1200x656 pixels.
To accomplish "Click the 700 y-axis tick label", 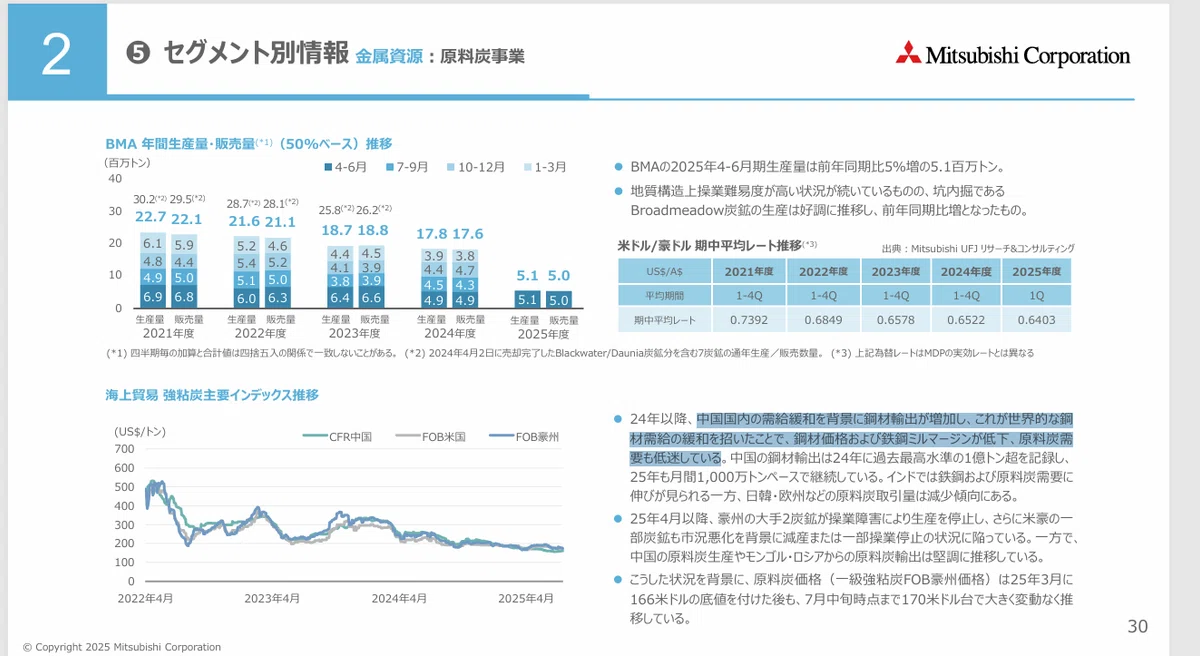I will coord(124,449).
